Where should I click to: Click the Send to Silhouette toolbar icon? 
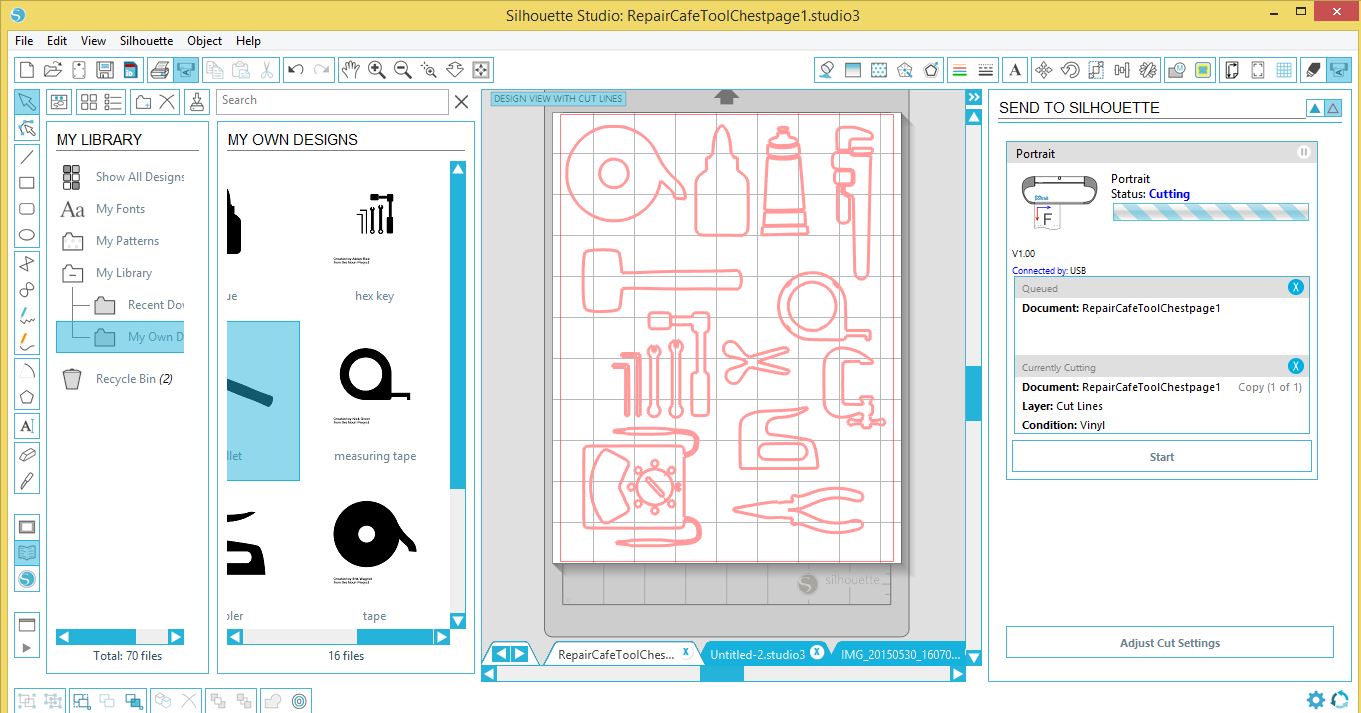click(185, 70)
